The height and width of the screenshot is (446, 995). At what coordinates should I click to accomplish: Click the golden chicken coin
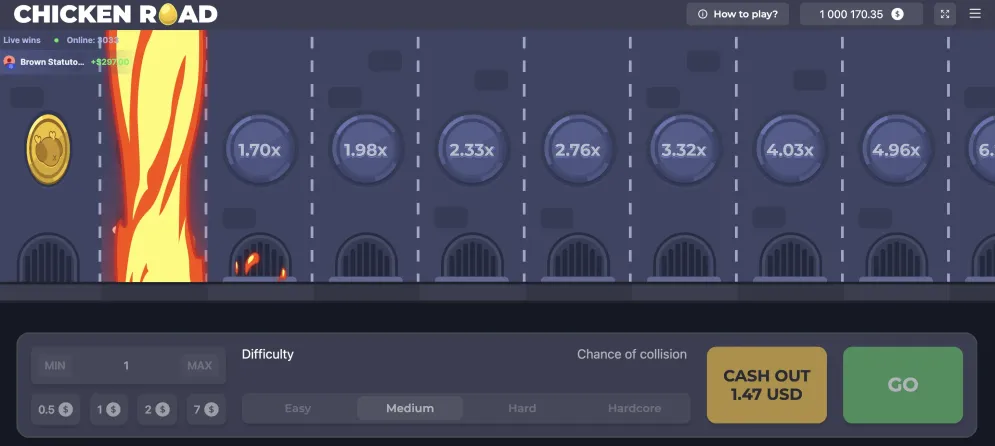pyautogui.click(x=48, y=150)
